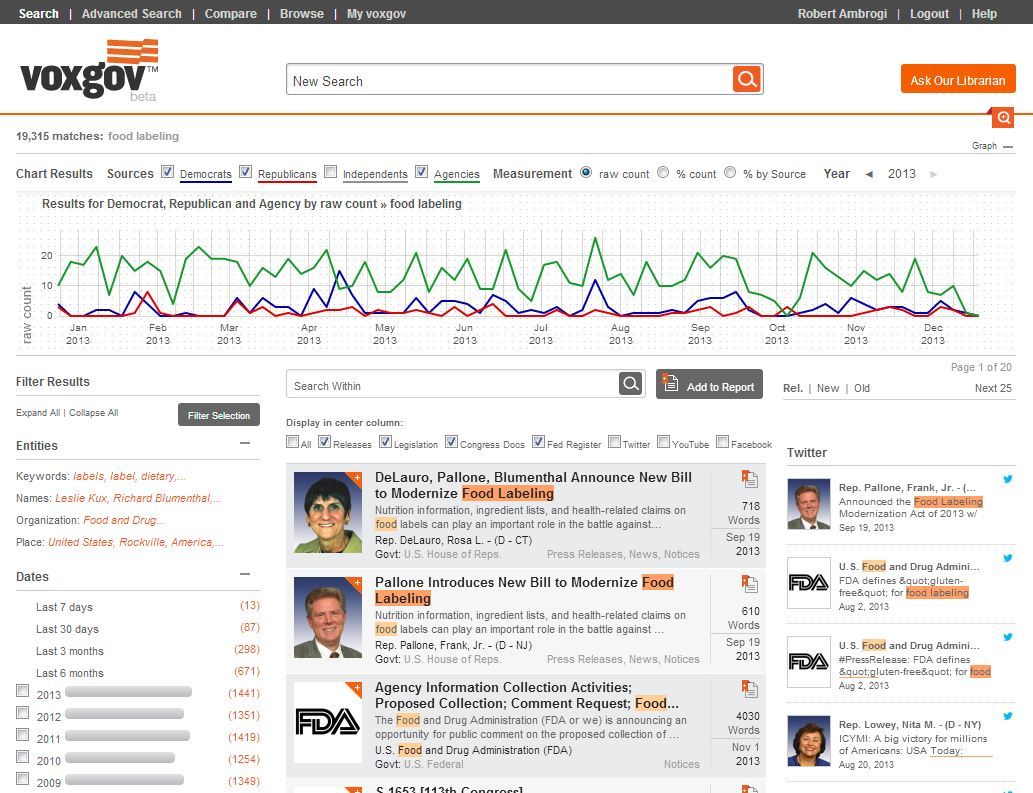Click Twitter bird icon on Rep. Lowey tweet
Screen dimensions: 1033x793
(x=1008, y=716)
